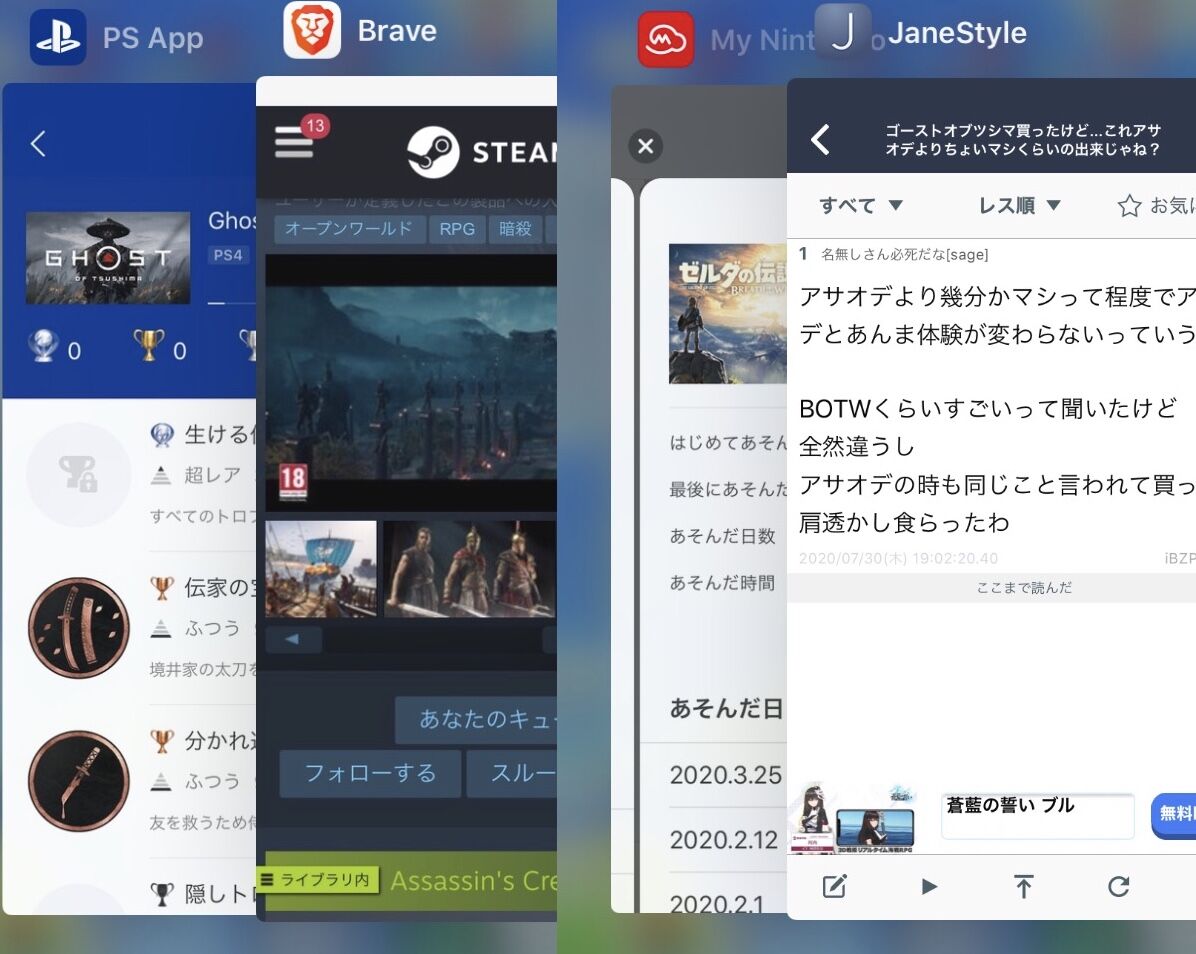
Task: Tap post number 1 header
Action: 893,254
